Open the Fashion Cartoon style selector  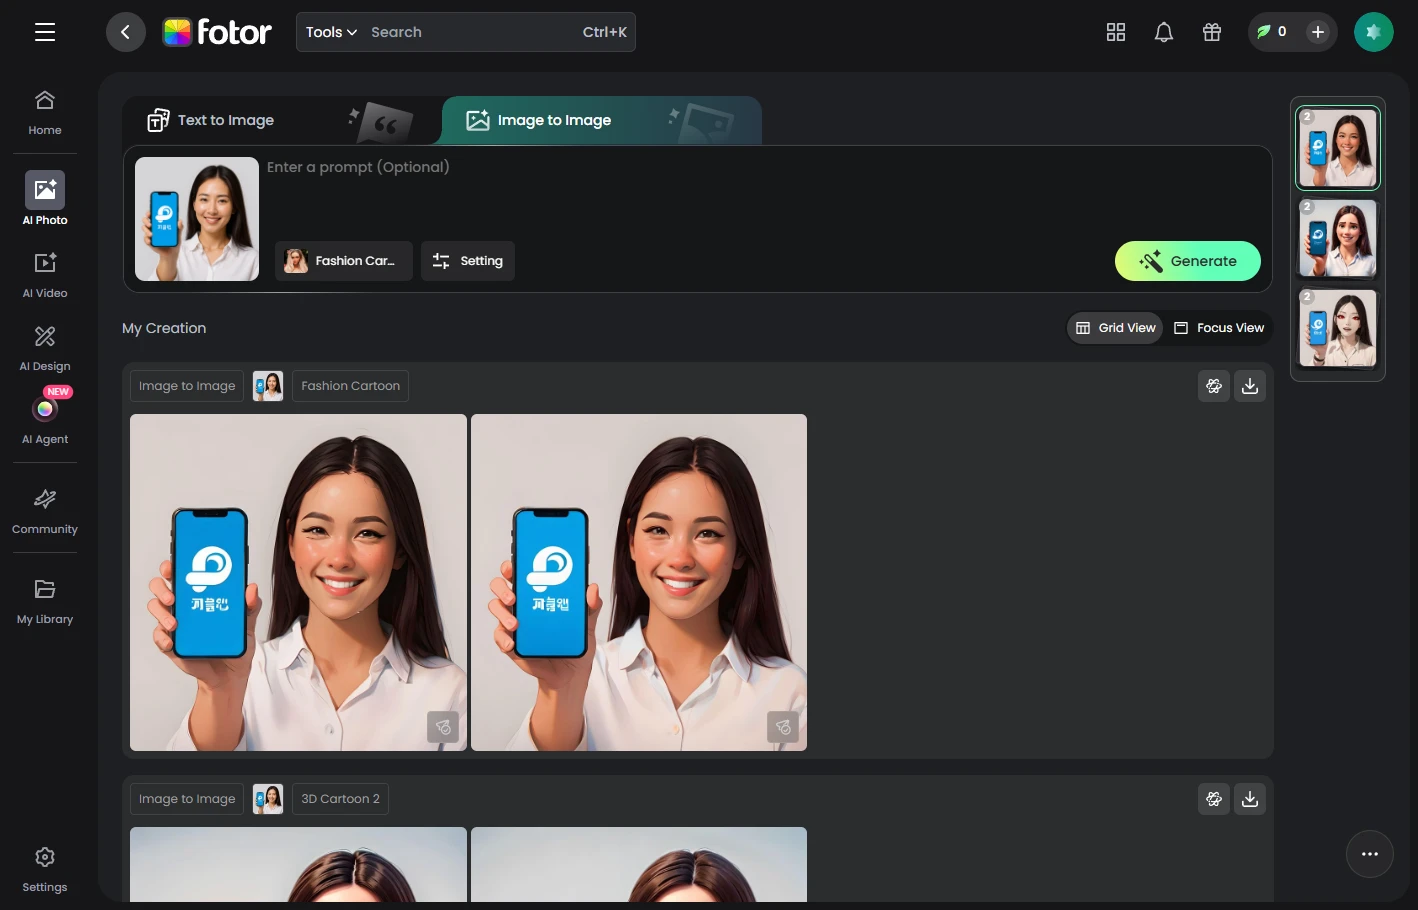tap(344, 261)
